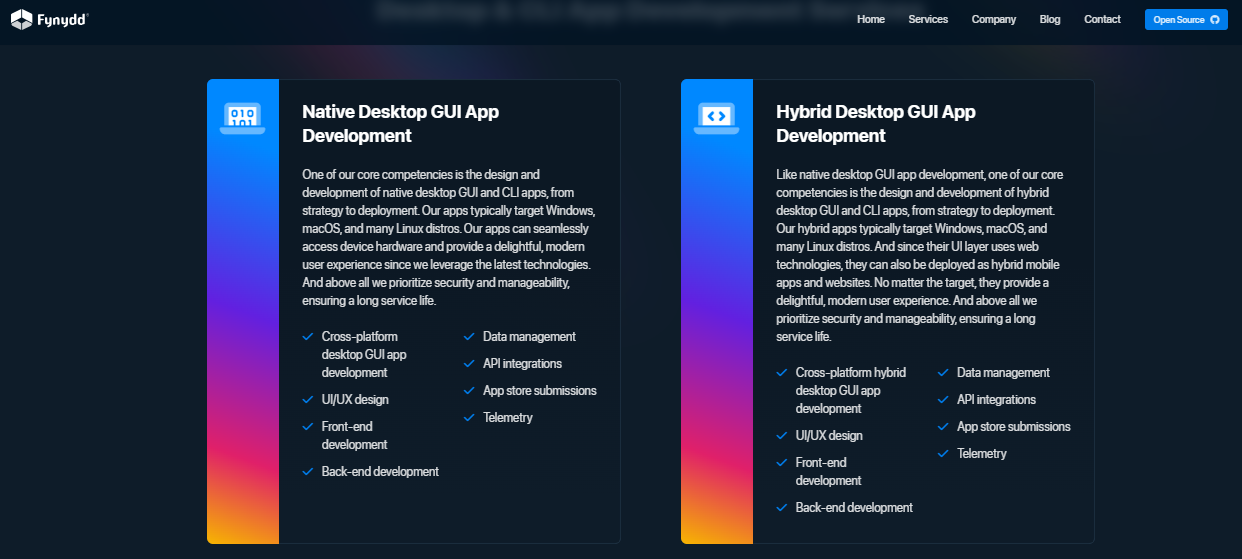
Task: Go to the Home page
Action: 870,19
